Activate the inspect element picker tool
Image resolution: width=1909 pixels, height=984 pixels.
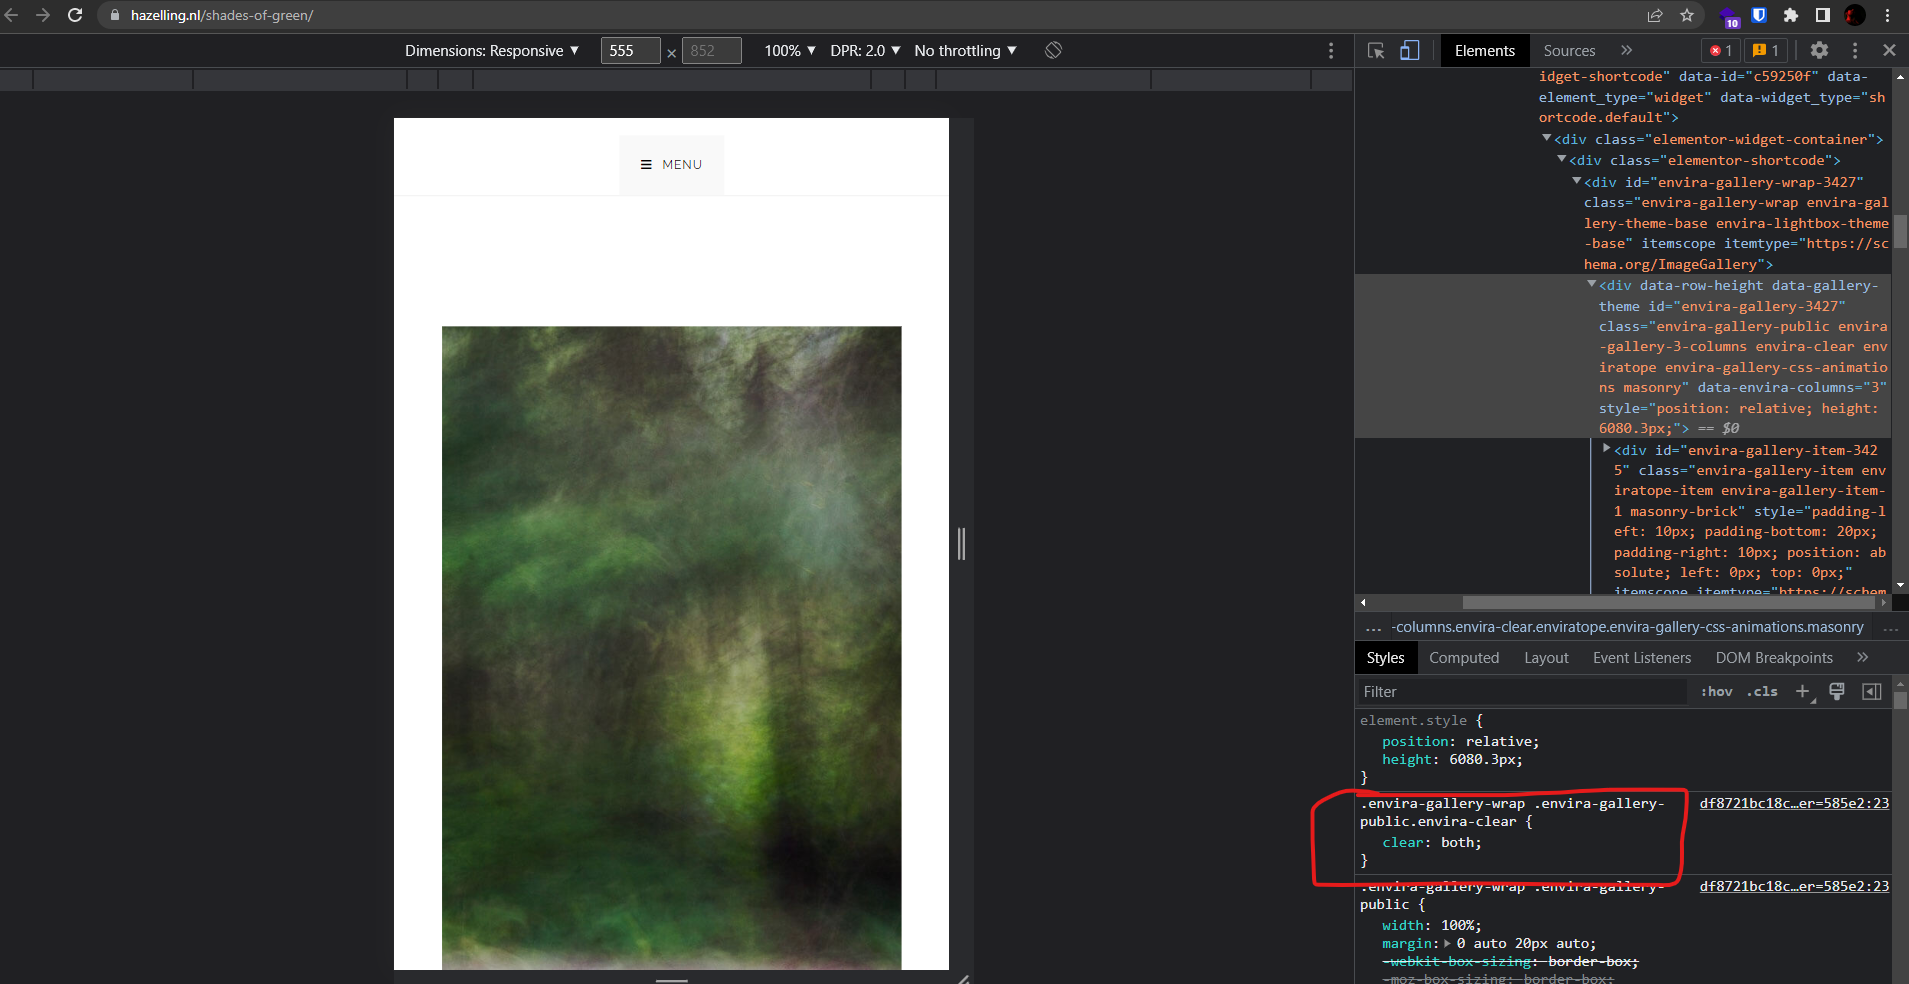coord(1376,50)
